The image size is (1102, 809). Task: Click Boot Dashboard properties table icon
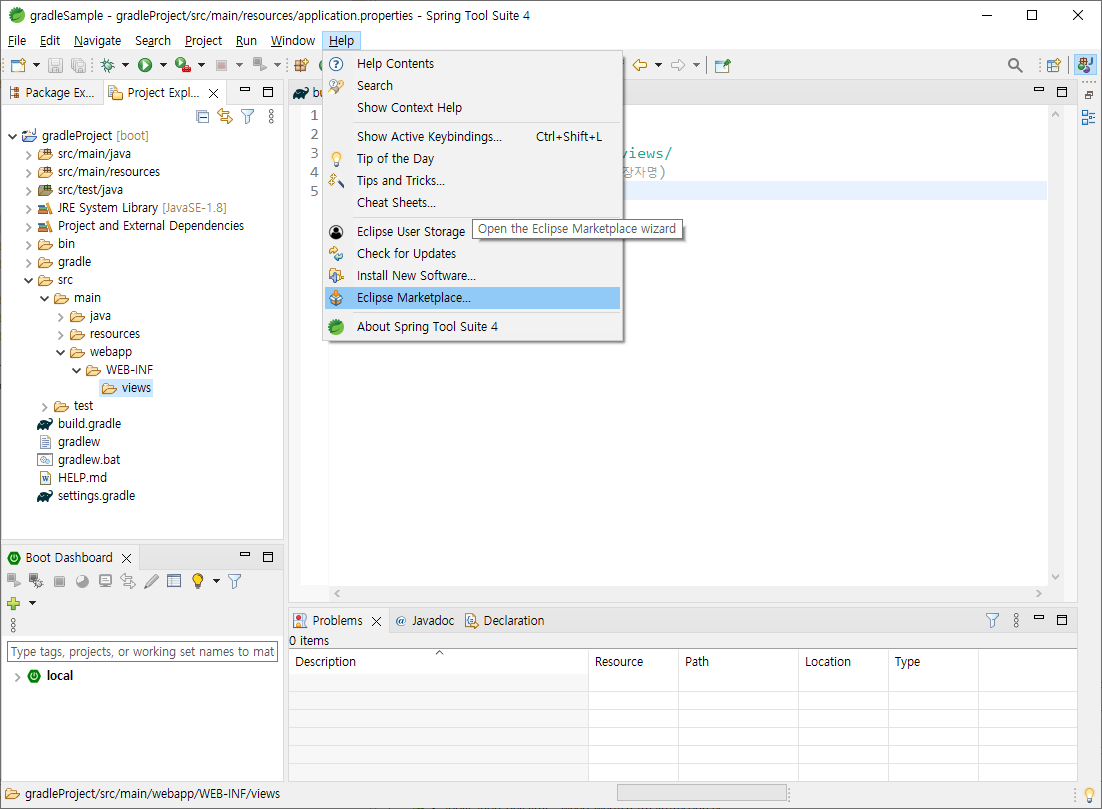click(x=174, y=581)
